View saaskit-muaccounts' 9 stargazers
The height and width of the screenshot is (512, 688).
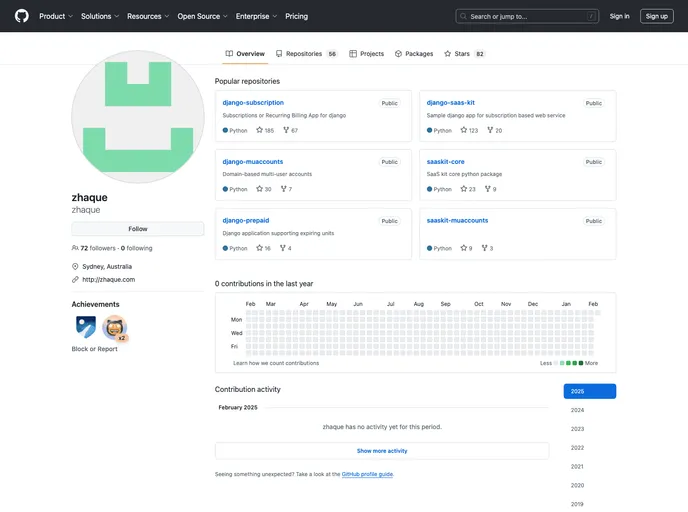click(466, 248)
